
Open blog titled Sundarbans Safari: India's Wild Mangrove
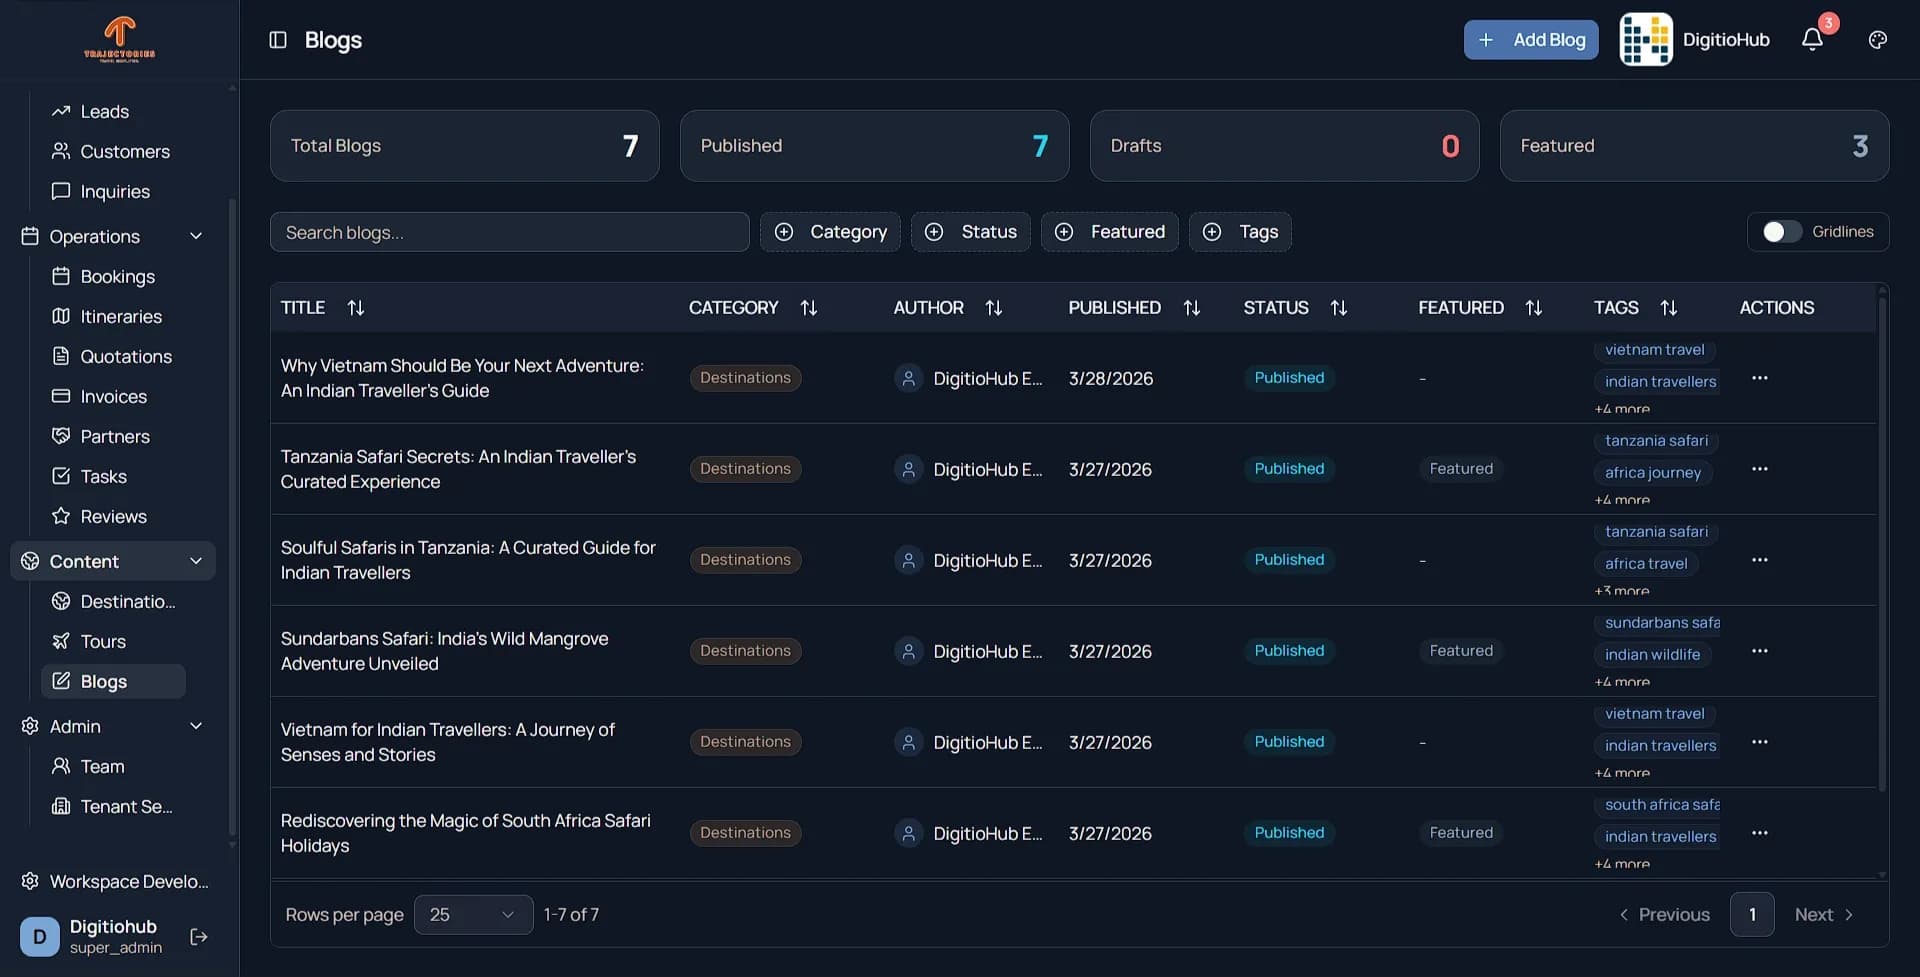pos(445,651)
